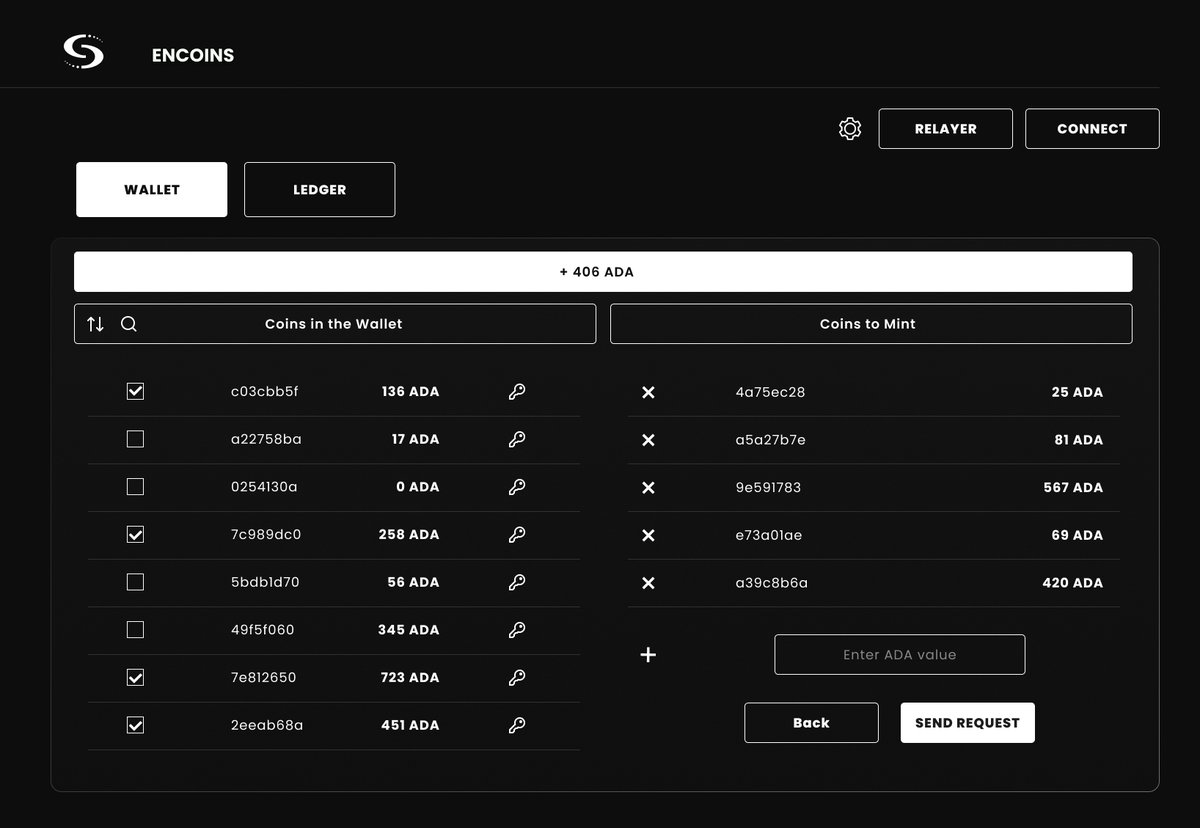1200x828 pixels.
Task: Click the ENCOINS title text
Action: pos(193,56)
